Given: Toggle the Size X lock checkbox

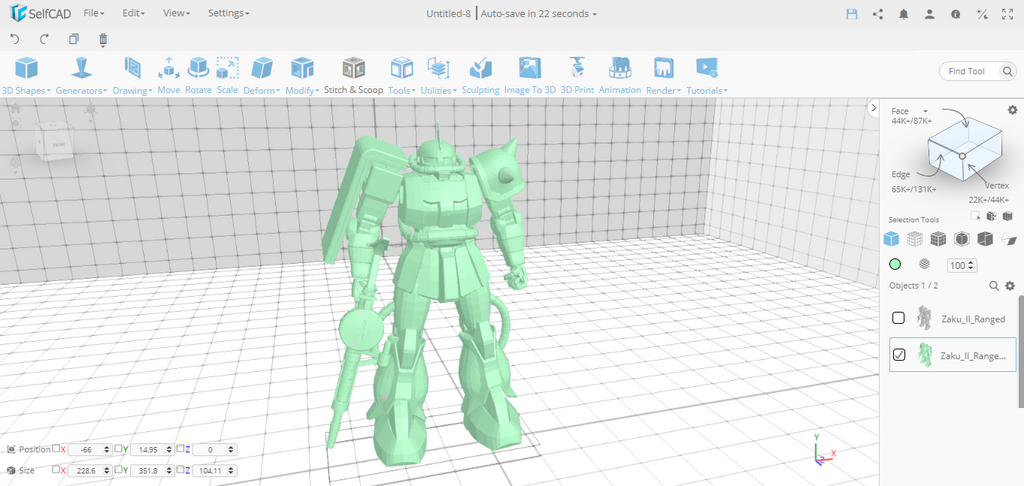Looking at the screenshot, I should (x=56, y=470).
